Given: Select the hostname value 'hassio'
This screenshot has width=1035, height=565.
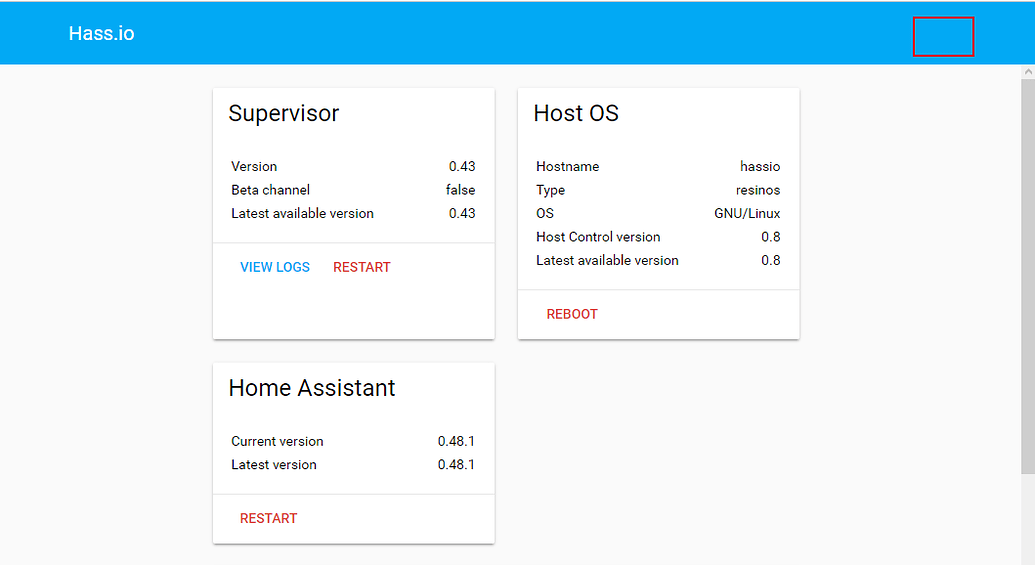Looking at the screenshot, I should coord(760,166).
